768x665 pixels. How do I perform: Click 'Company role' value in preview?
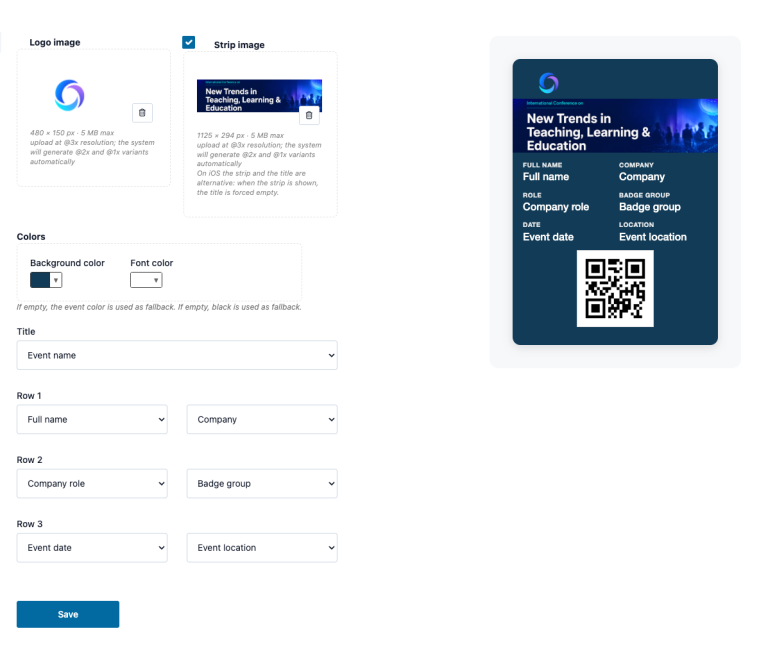[x=555, y=207]
